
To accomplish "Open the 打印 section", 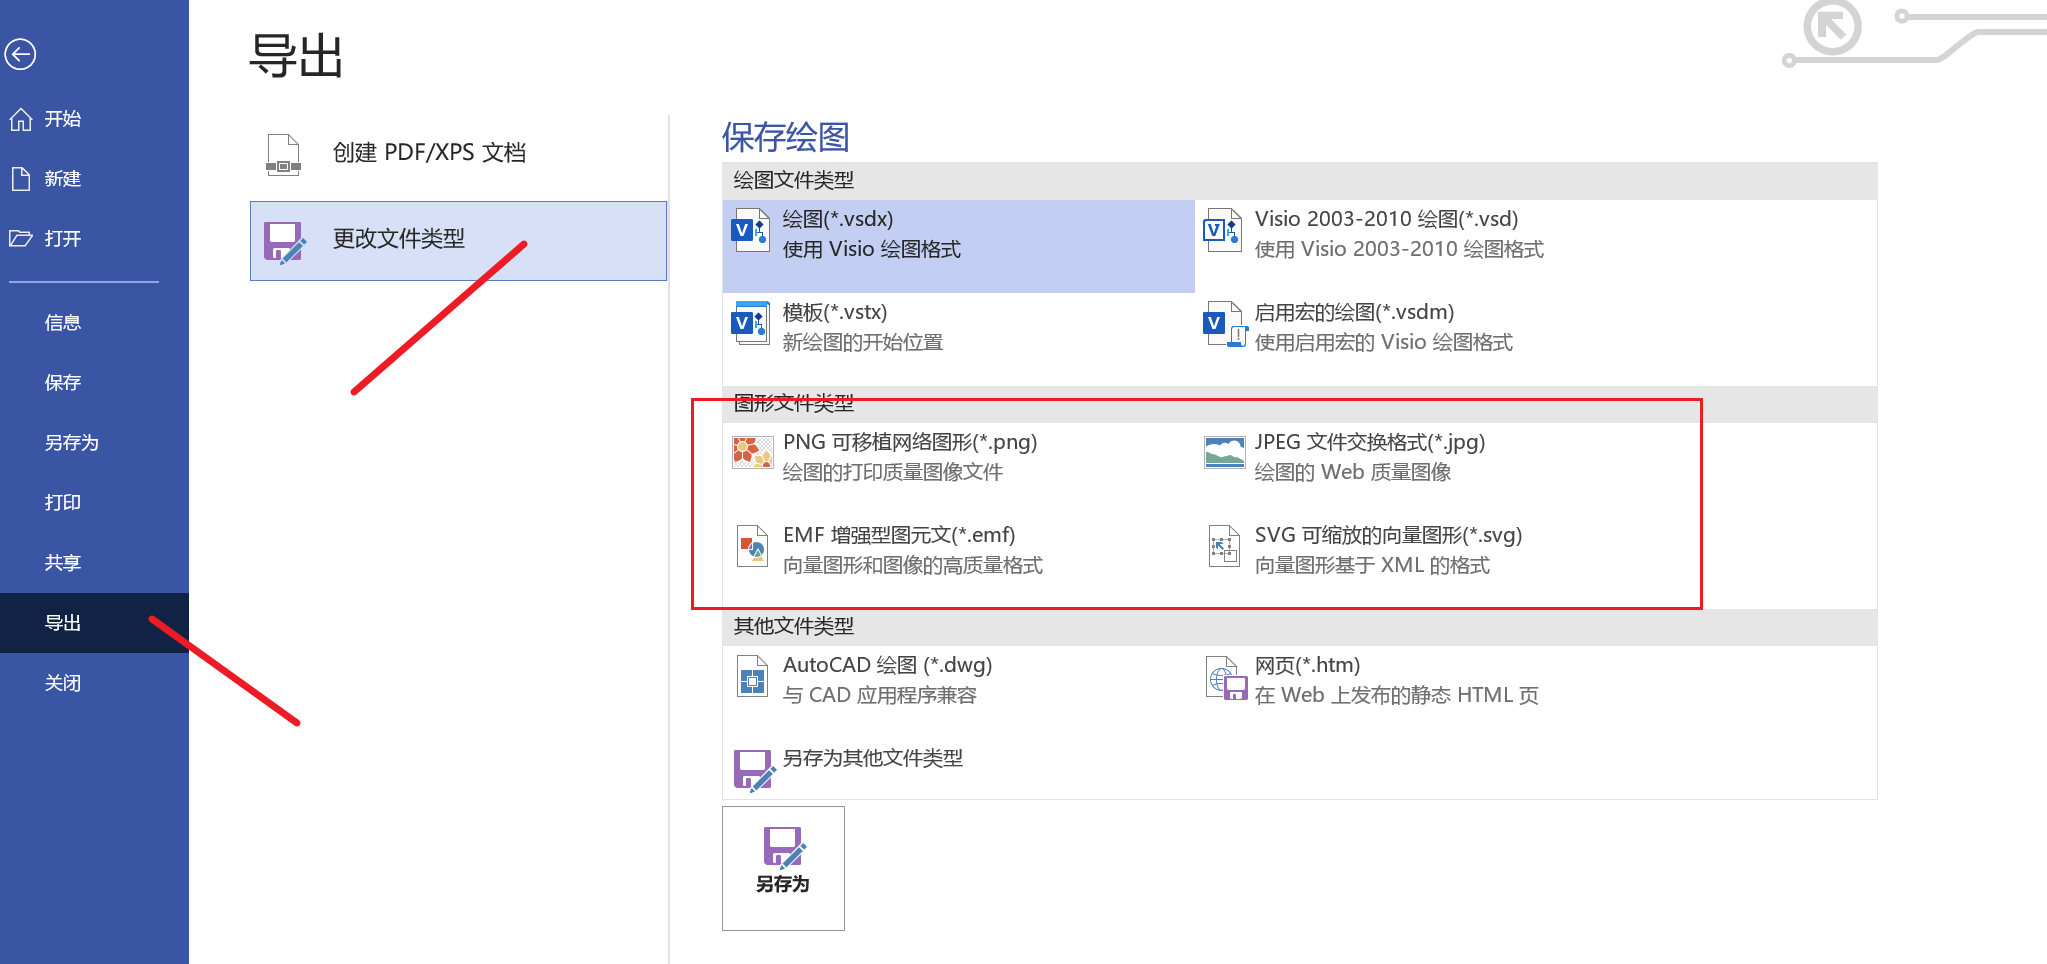I will pos(63,502).
